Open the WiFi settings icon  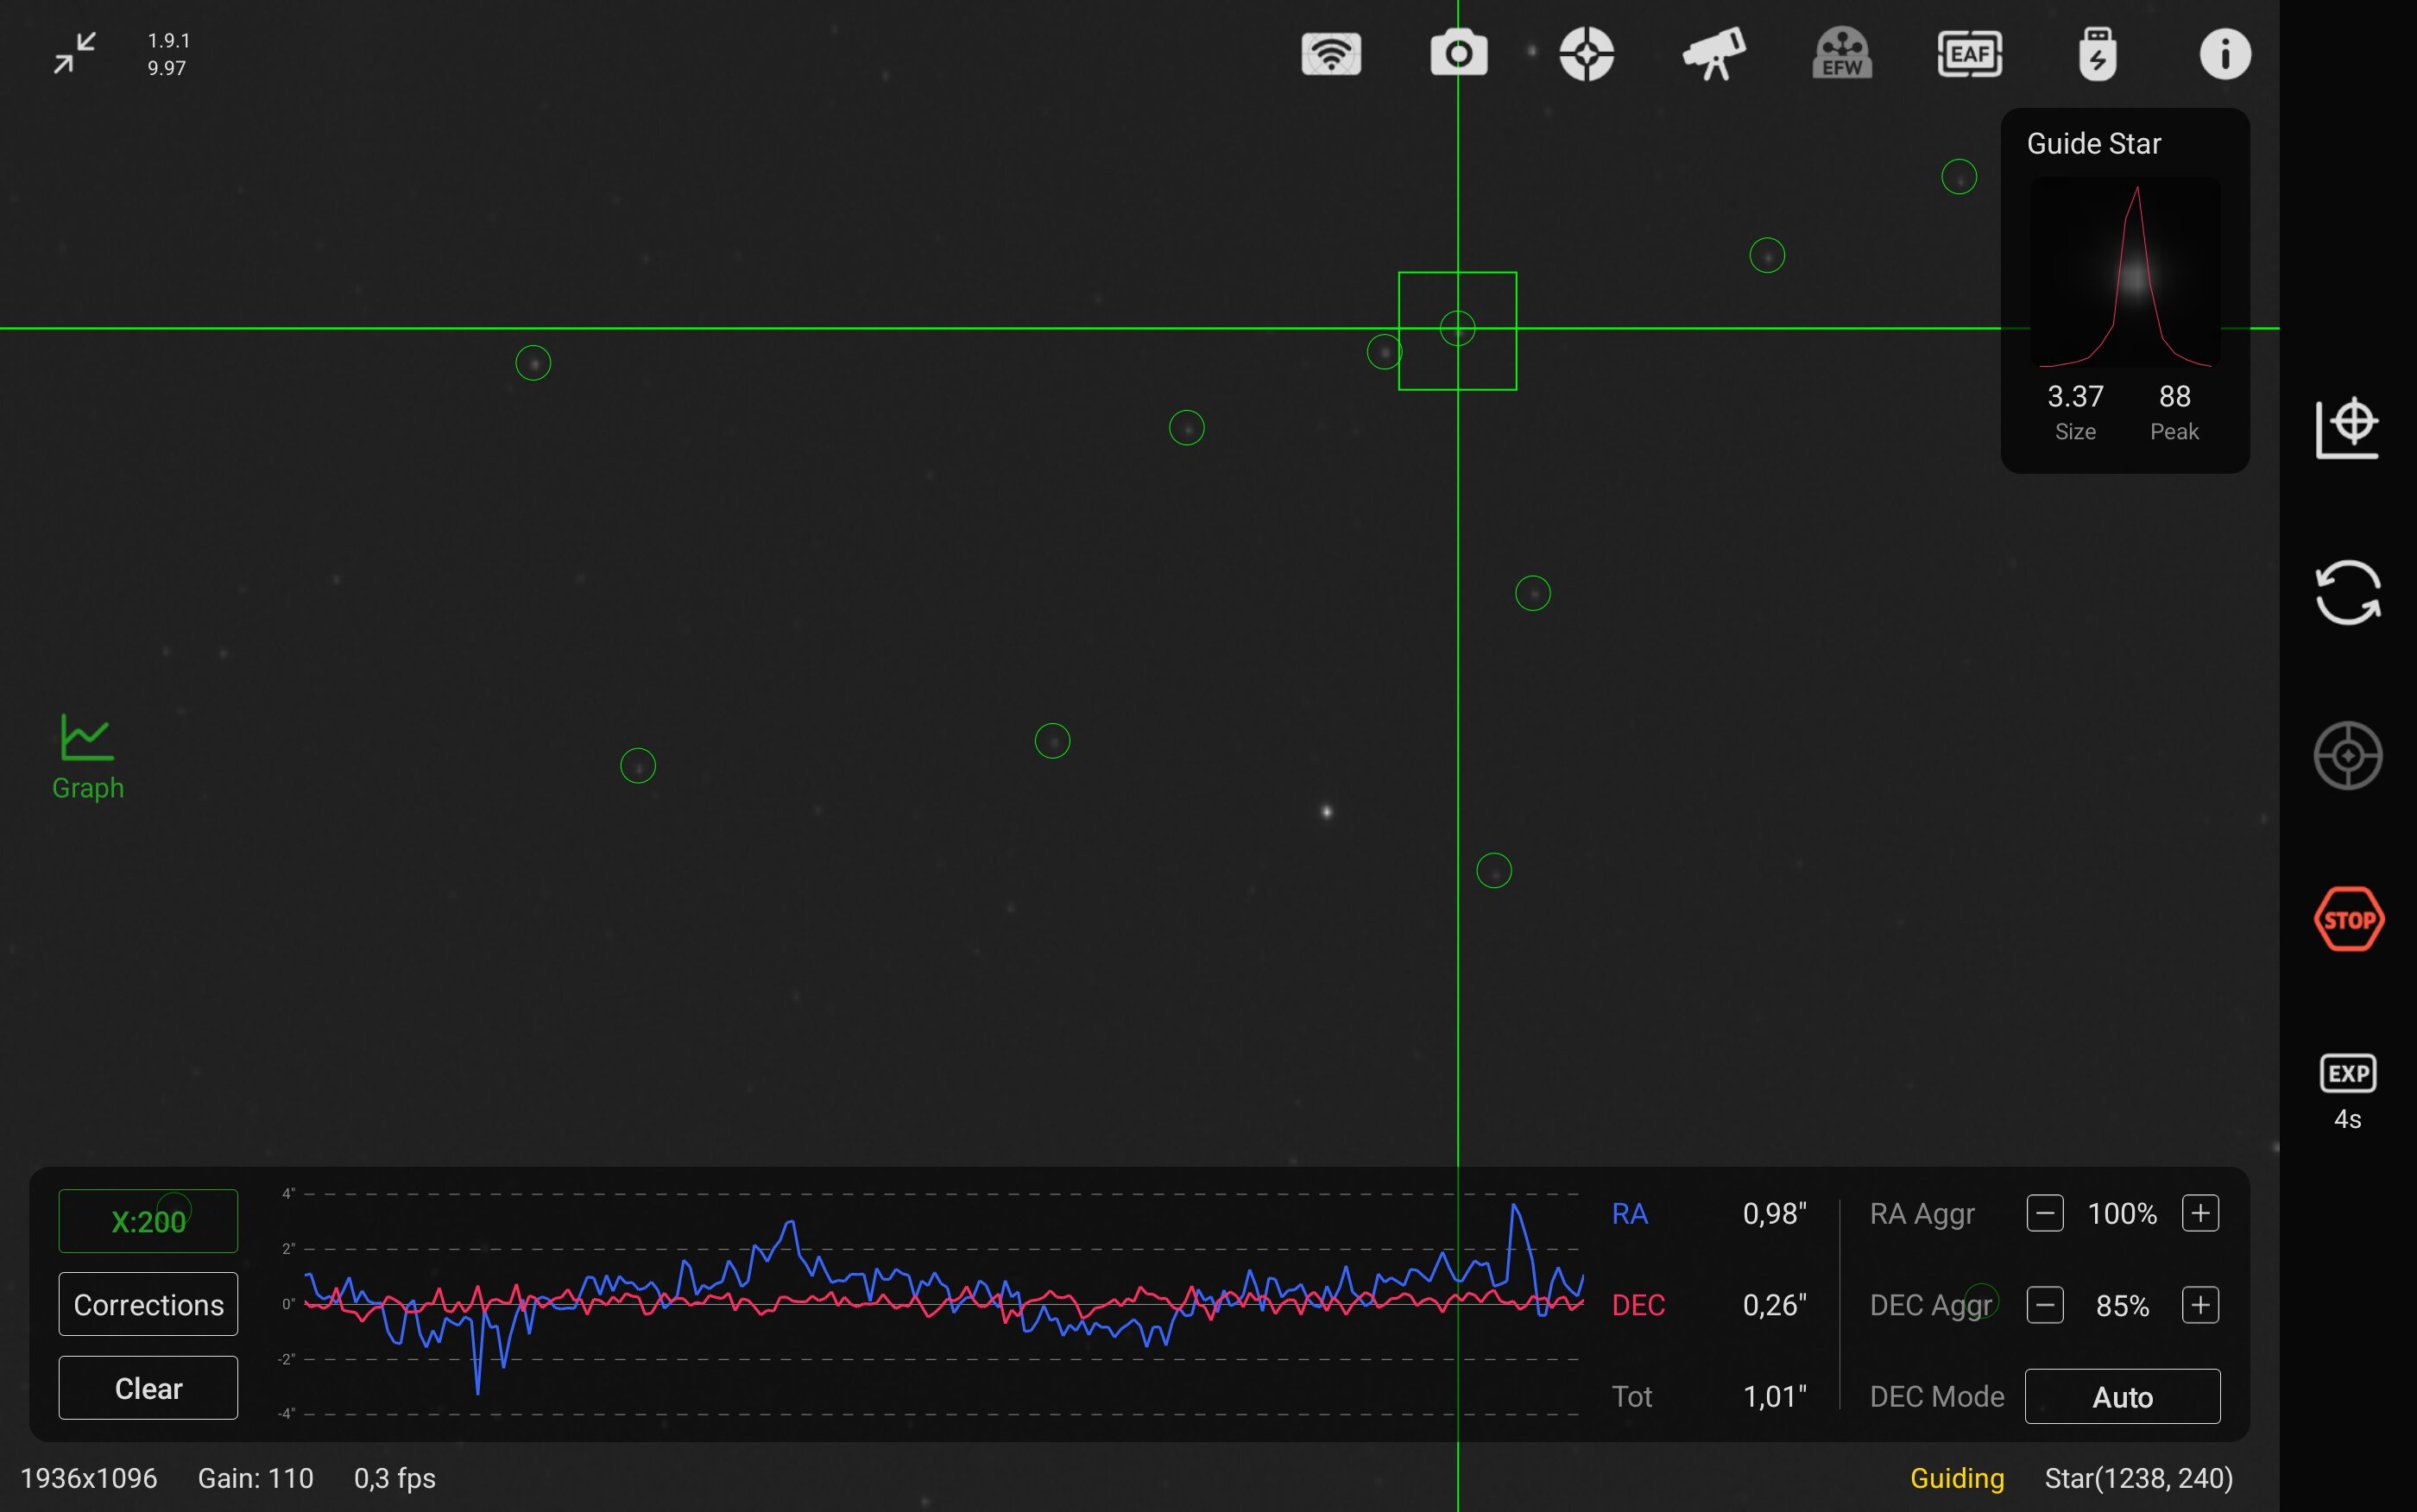point(1331,54)
